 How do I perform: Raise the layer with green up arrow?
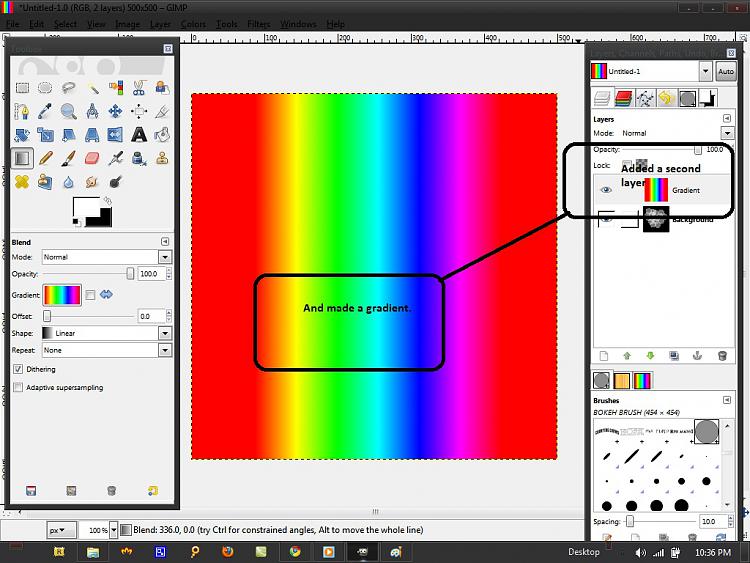[x=627, y=356]
